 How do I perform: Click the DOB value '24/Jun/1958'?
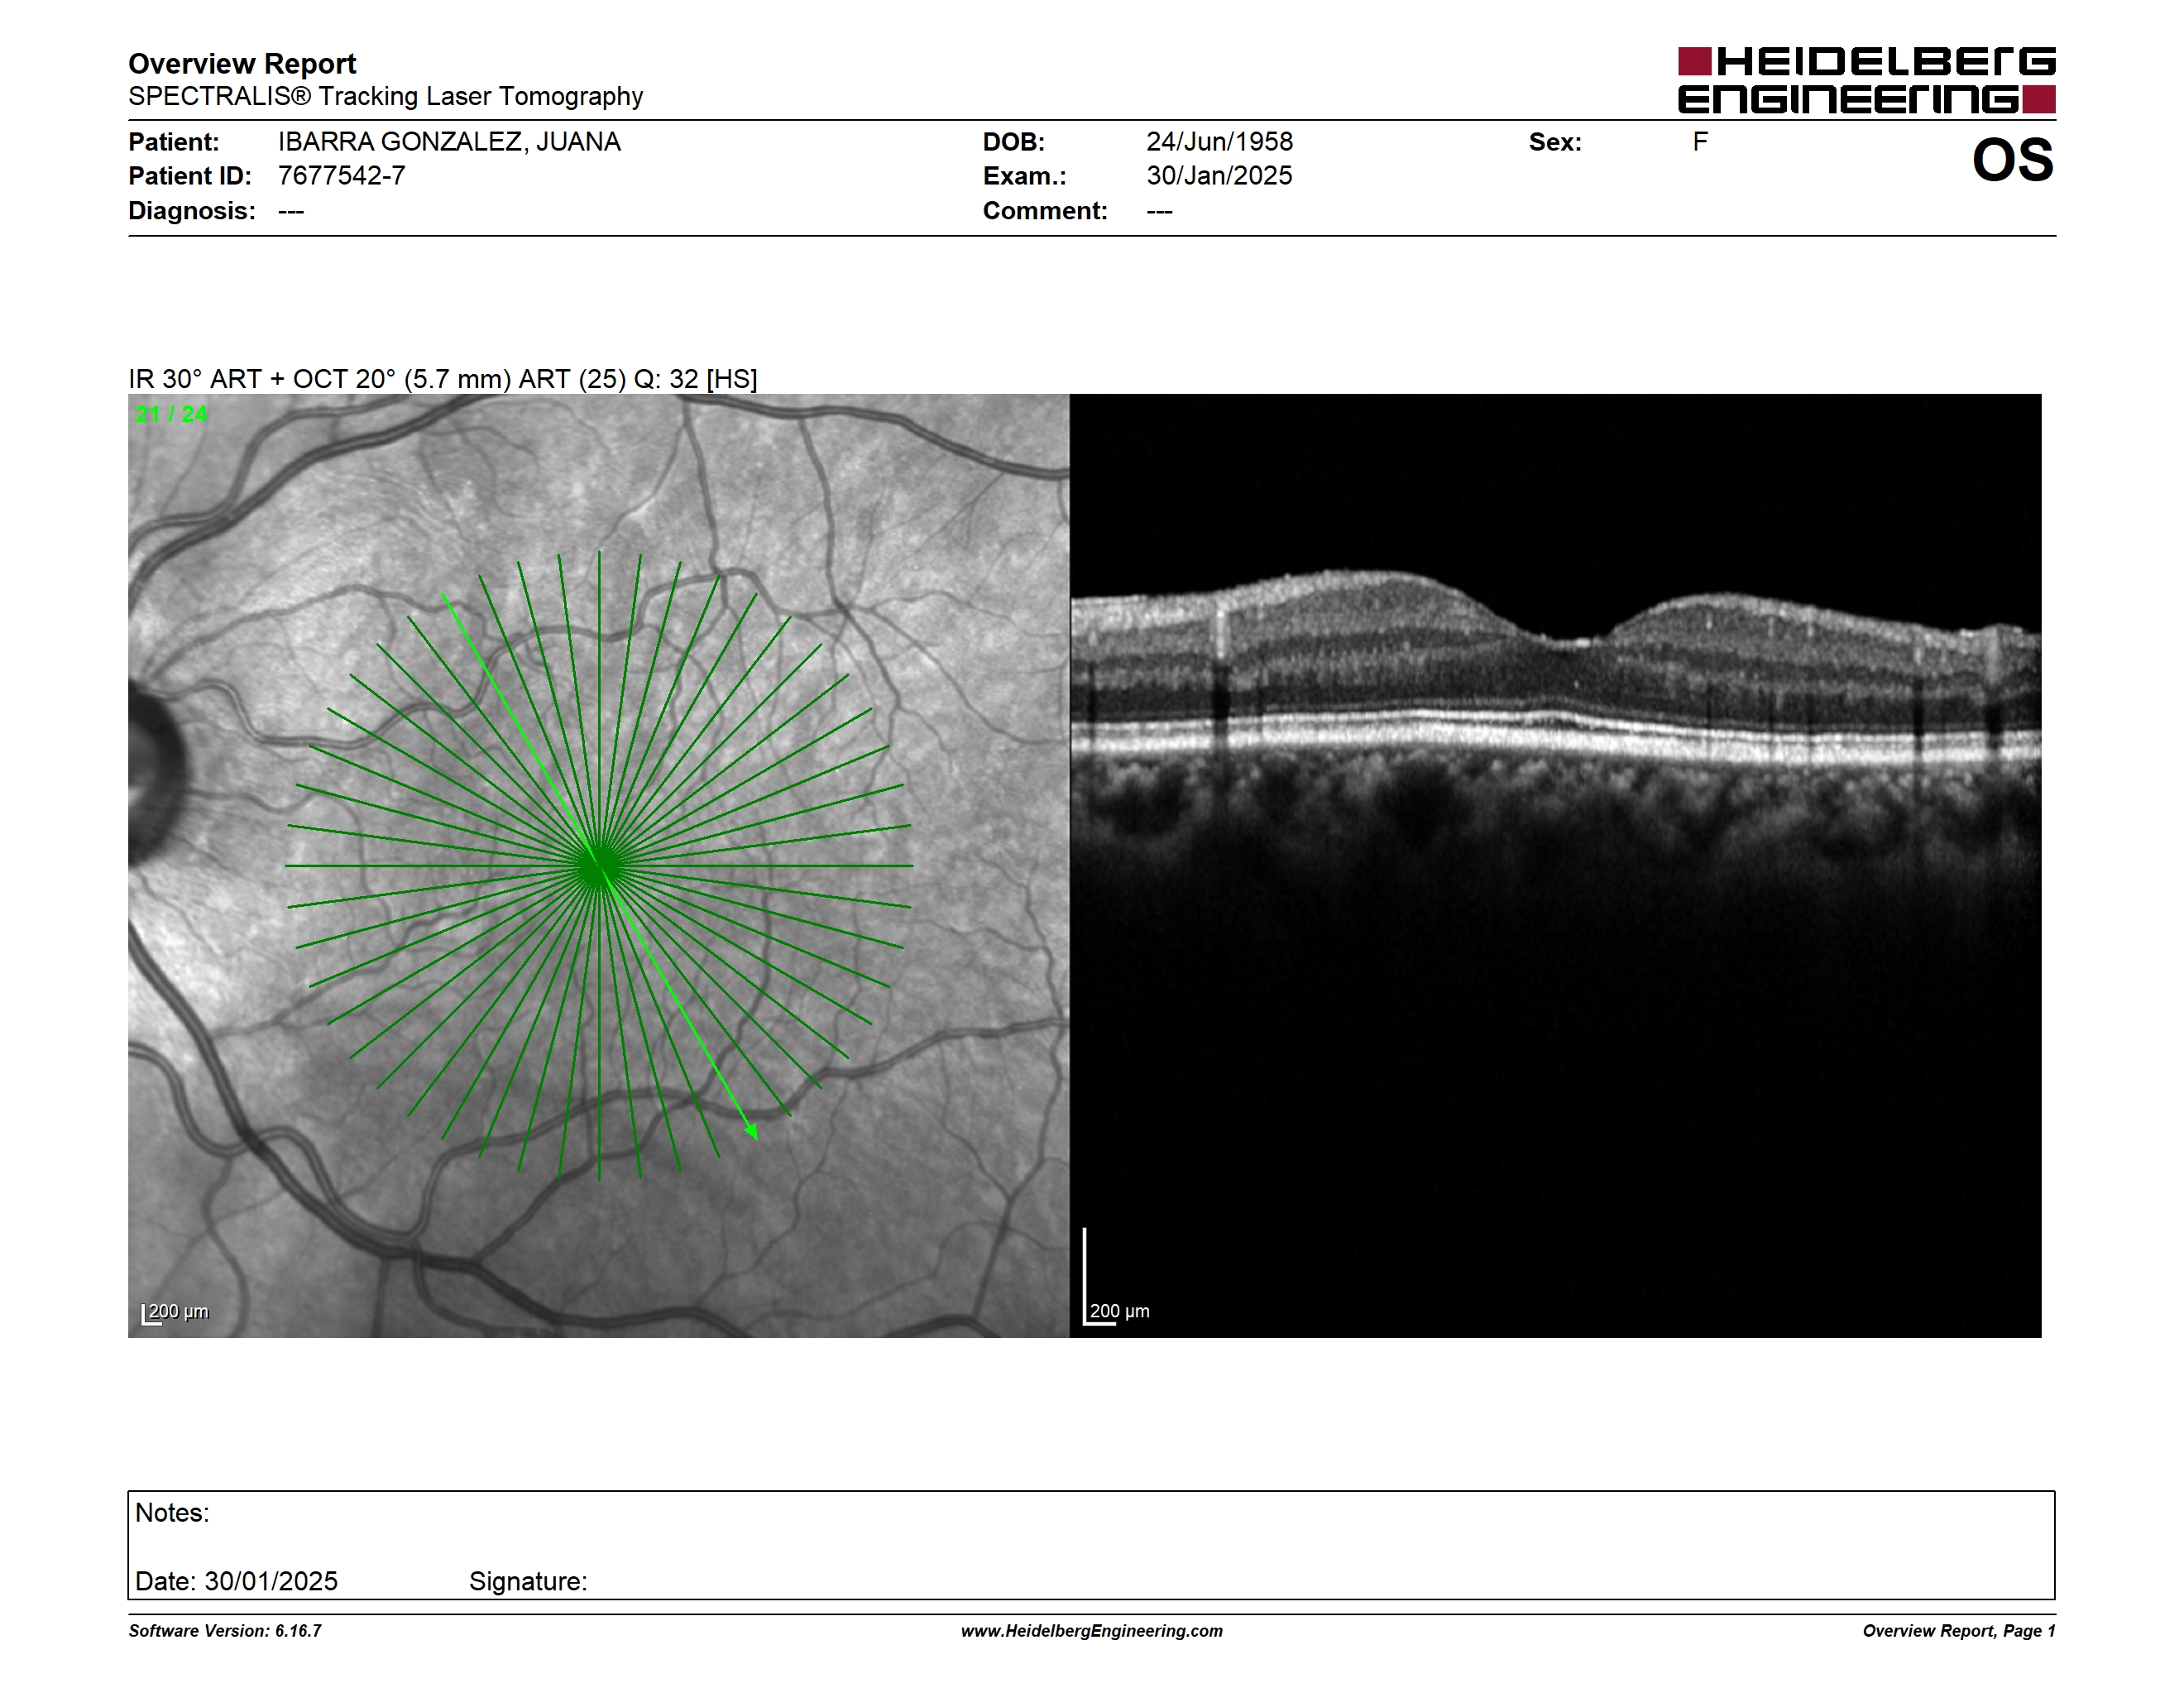coord(1219,142)
